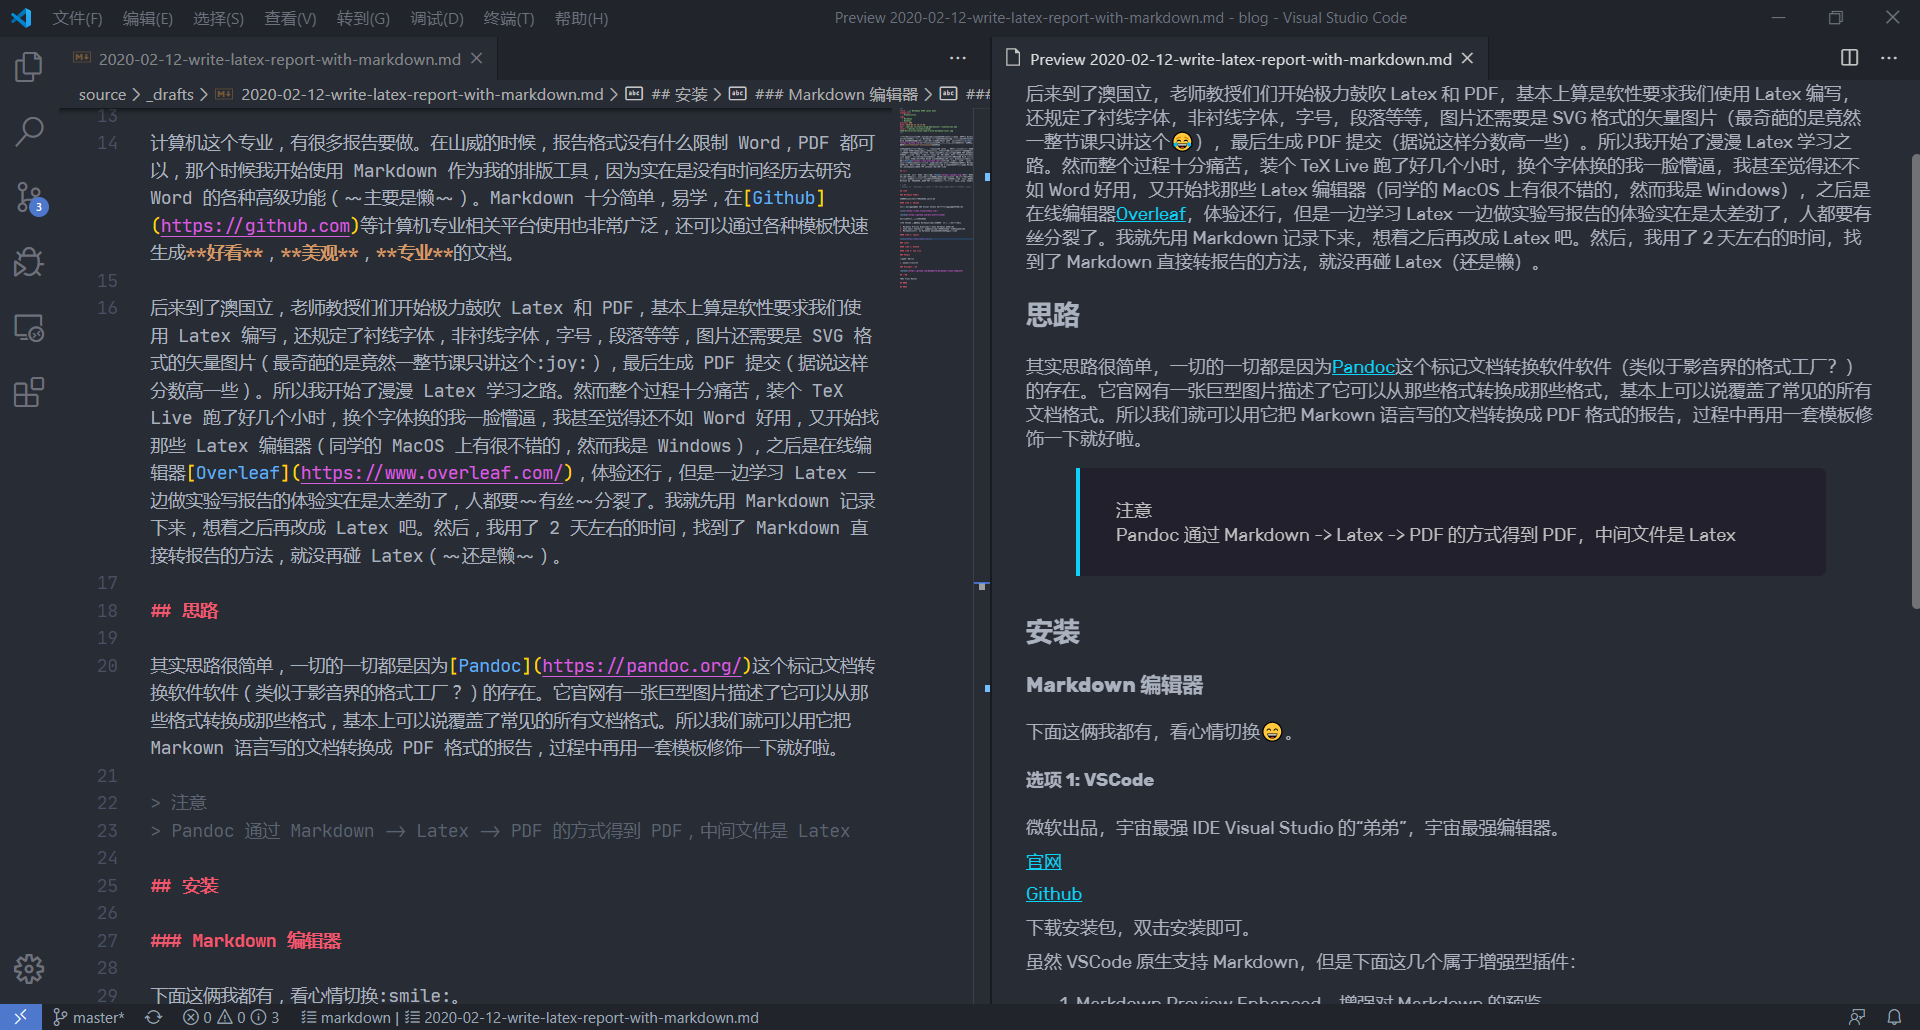This screenshot has width=1920, height=1030.
Task: Open the '_drafts' breadcrumb dropdown
Action: click(171, 94)
